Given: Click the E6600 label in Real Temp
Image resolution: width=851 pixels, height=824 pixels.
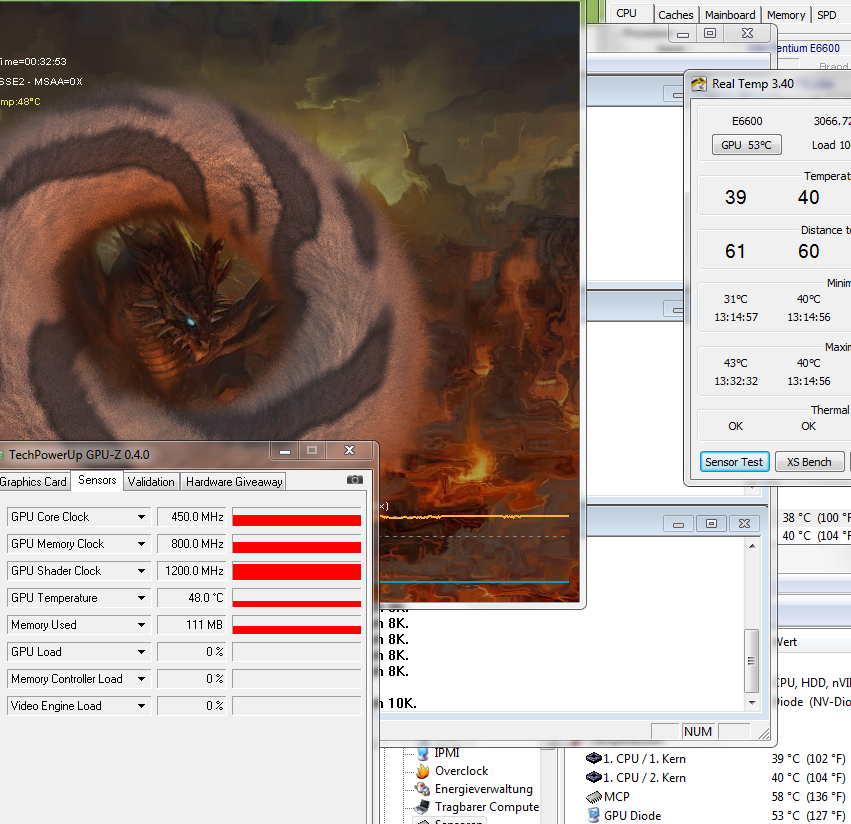Looking at the screenshot, I should [747, 121].
